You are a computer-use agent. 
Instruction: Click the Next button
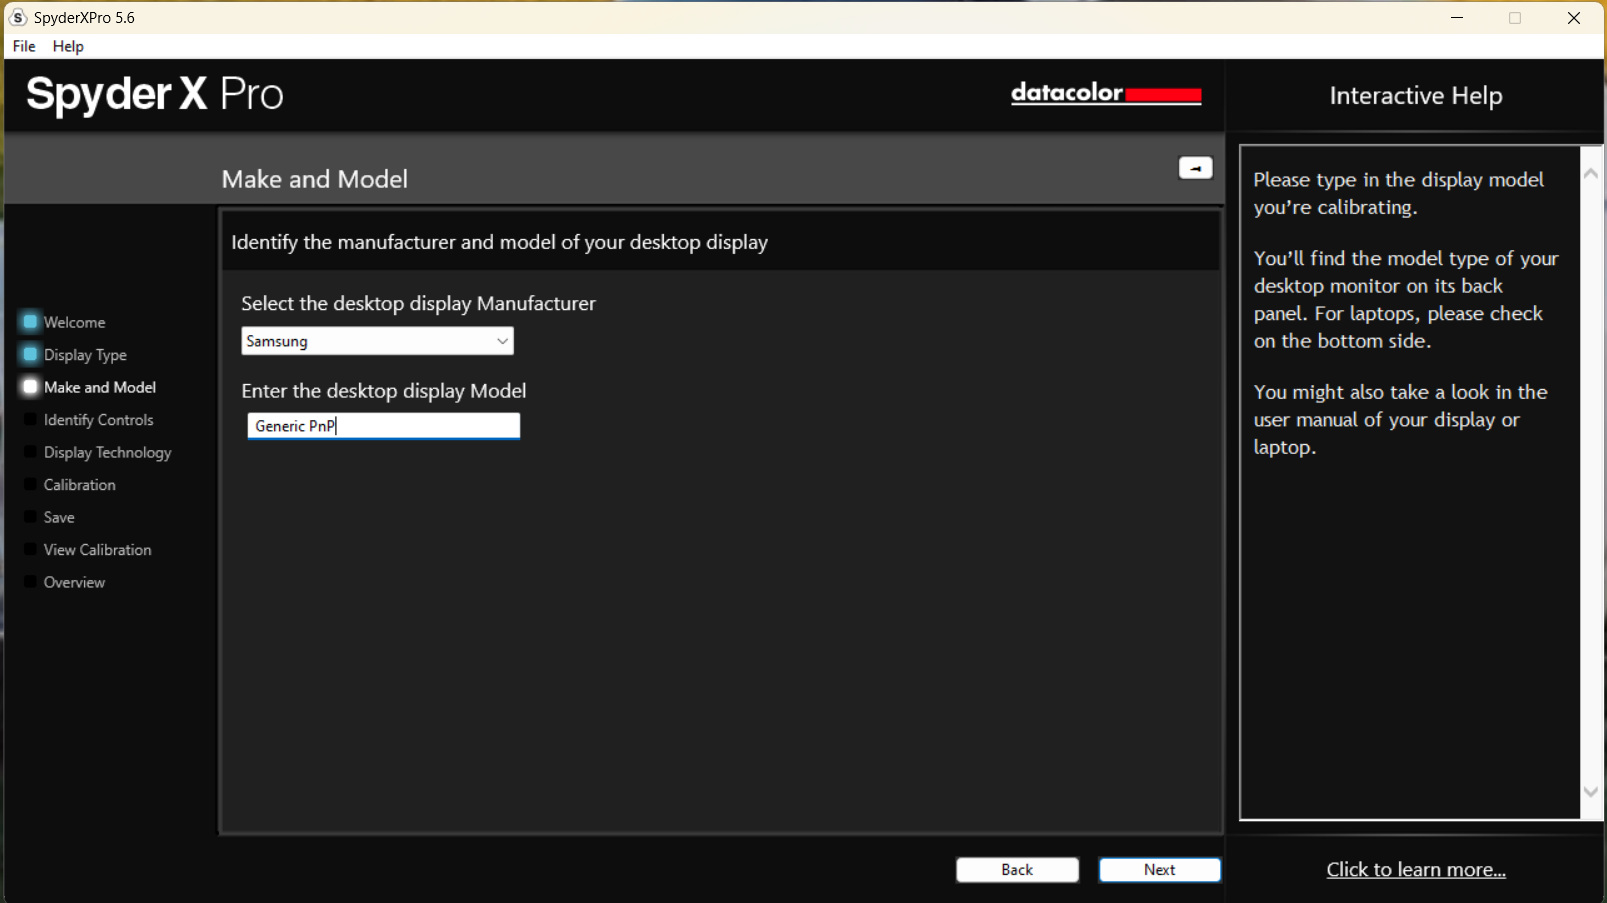click(x=1160, y=870)
